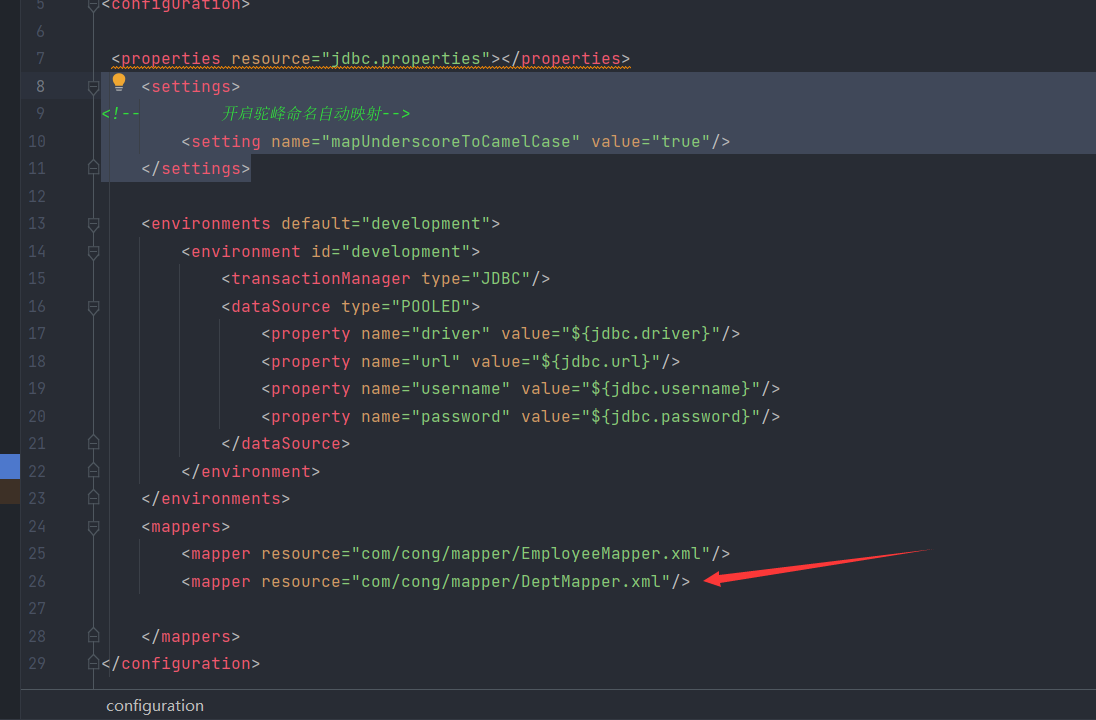Image resolution: width=1096 pixels, height=720 pixels.
Task: Click id="development" on environment tag
Action: 391,252
